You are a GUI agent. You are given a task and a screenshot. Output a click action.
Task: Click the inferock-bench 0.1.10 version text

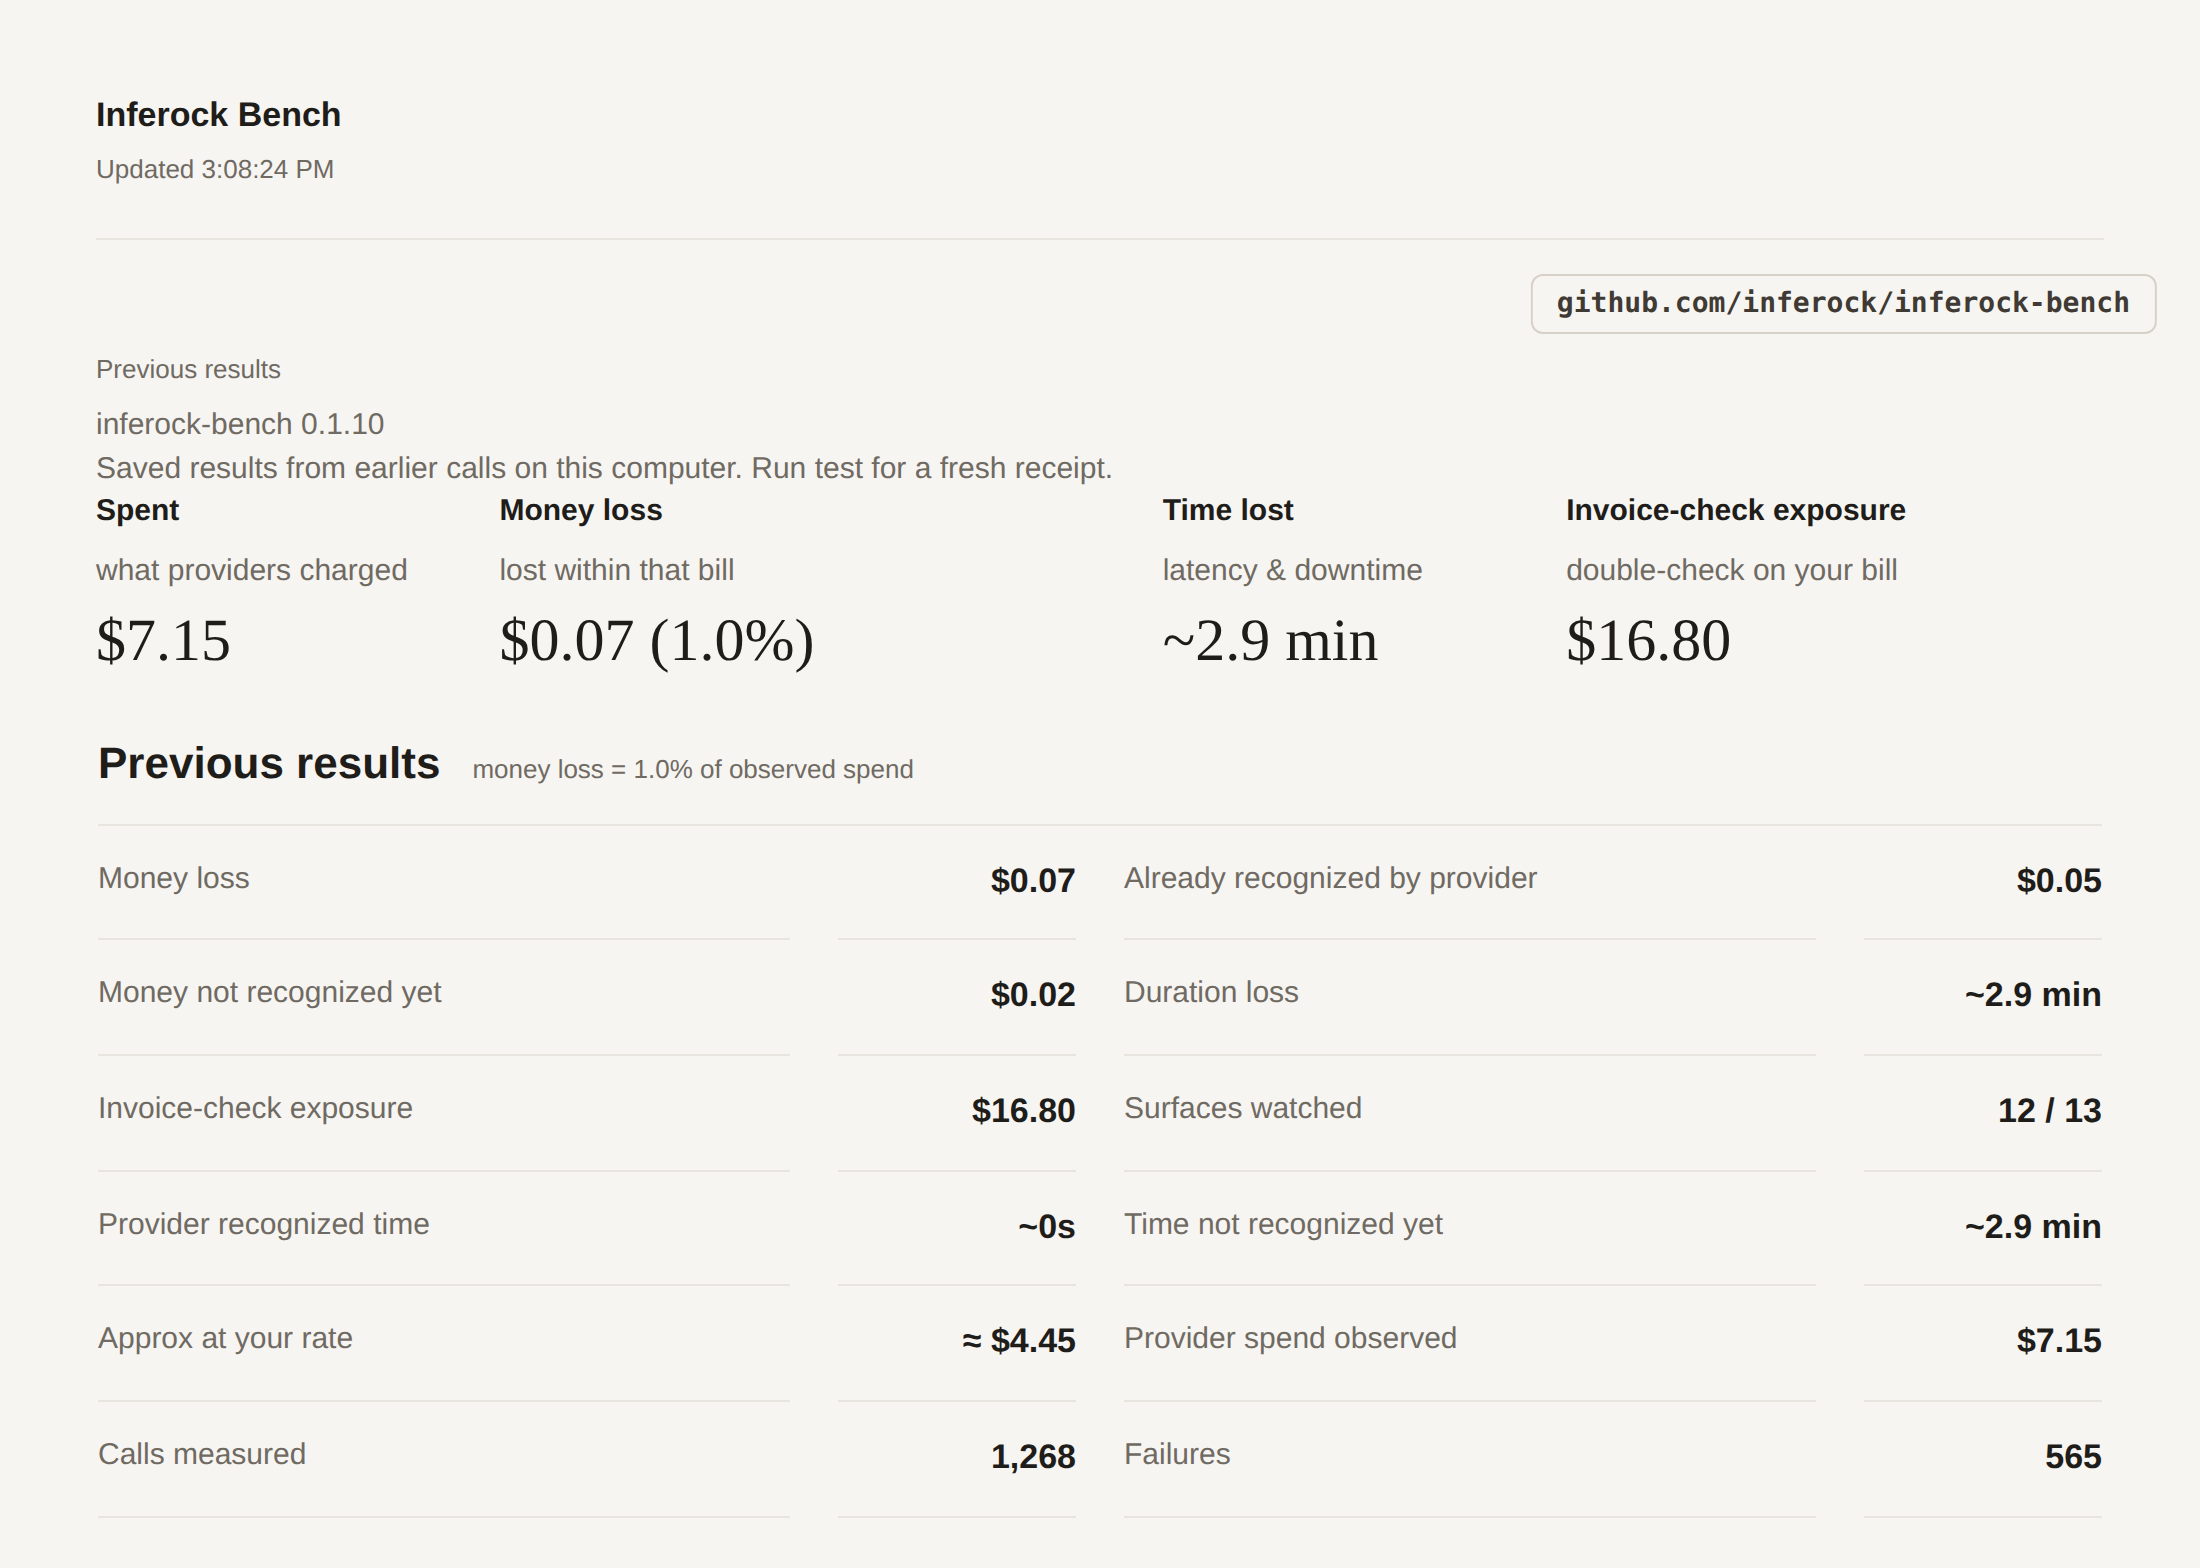[x=240, y=424]
